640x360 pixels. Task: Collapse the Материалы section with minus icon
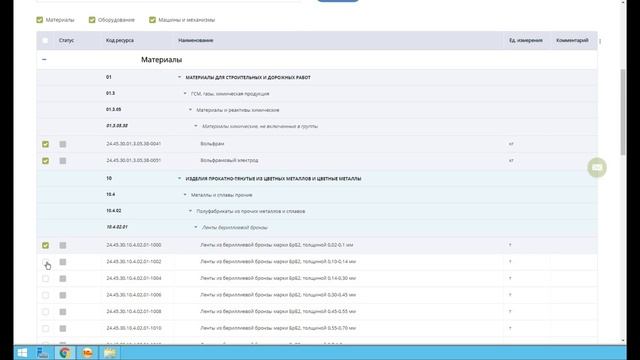point(44,60)
